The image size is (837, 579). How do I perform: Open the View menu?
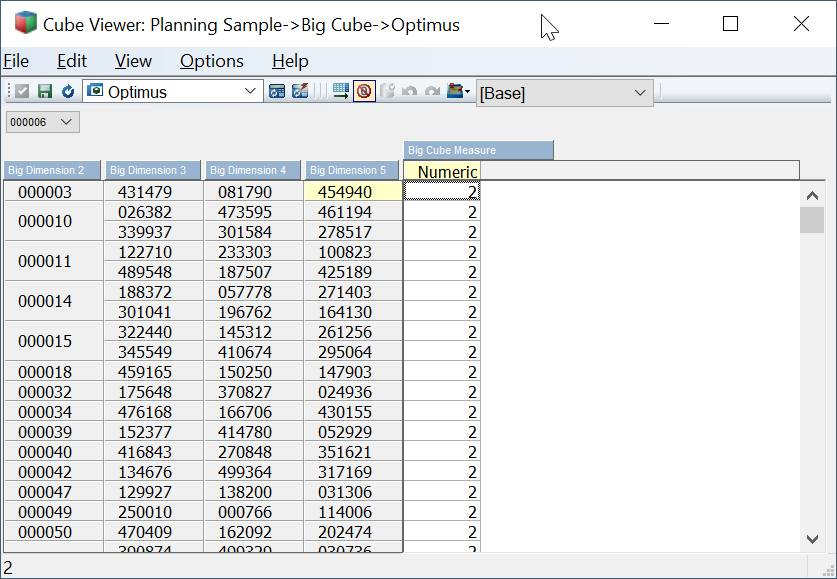tap(133, 61)
